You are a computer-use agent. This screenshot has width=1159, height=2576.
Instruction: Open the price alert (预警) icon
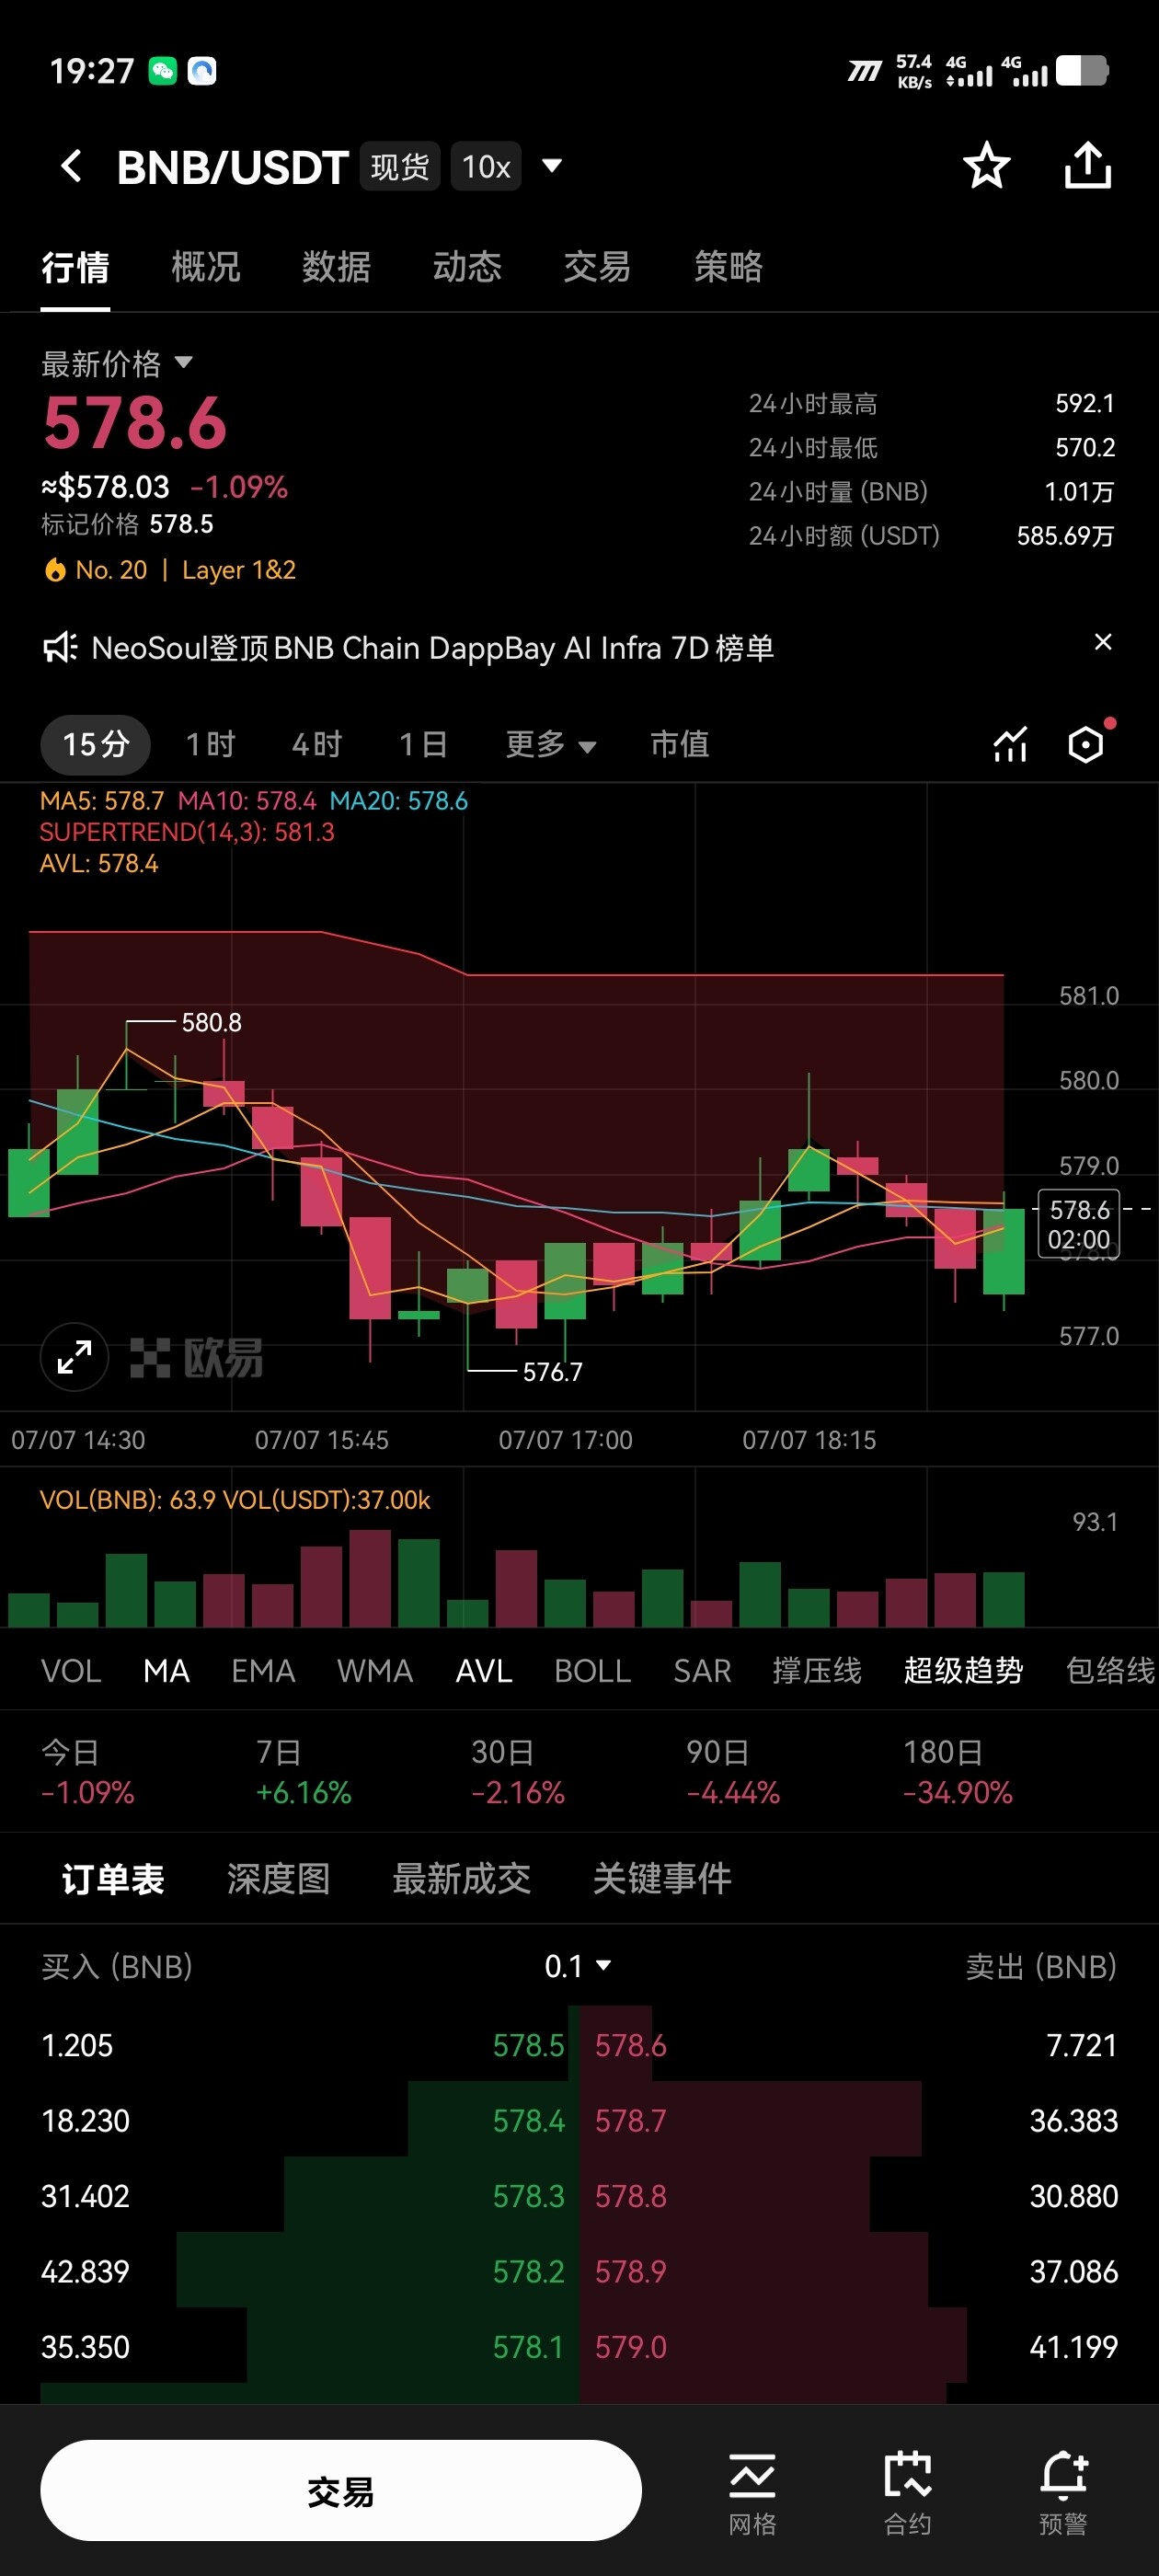(x=1063, y=2493)
